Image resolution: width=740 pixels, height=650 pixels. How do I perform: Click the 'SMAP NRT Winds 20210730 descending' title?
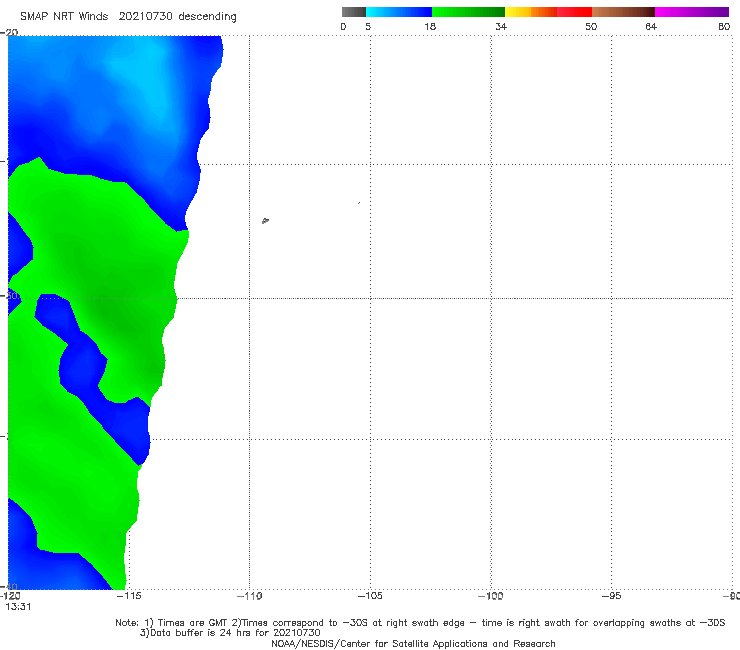click(x=128, y=17)
